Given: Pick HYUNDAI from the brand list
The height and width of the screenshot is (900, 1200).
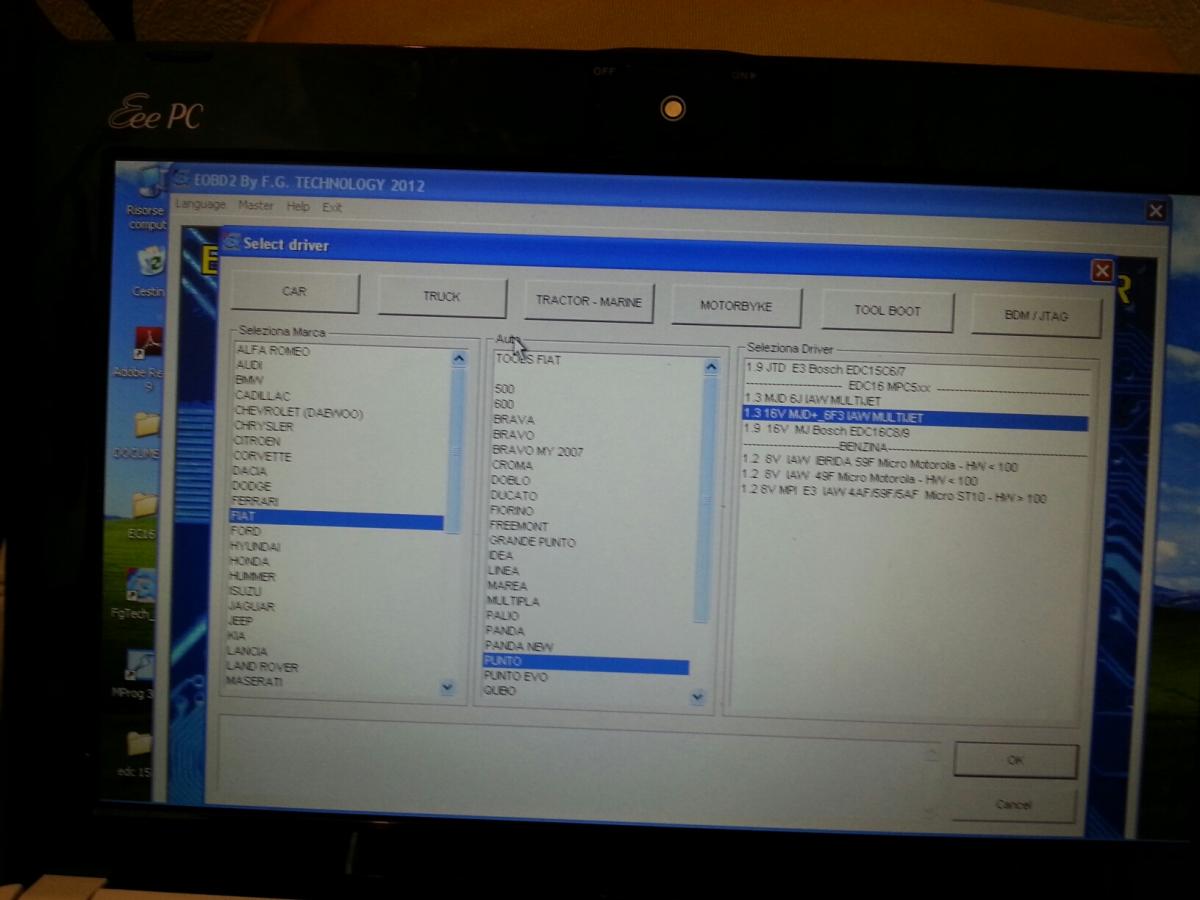Looking at the screenshot, I should (x=255, y=547).
